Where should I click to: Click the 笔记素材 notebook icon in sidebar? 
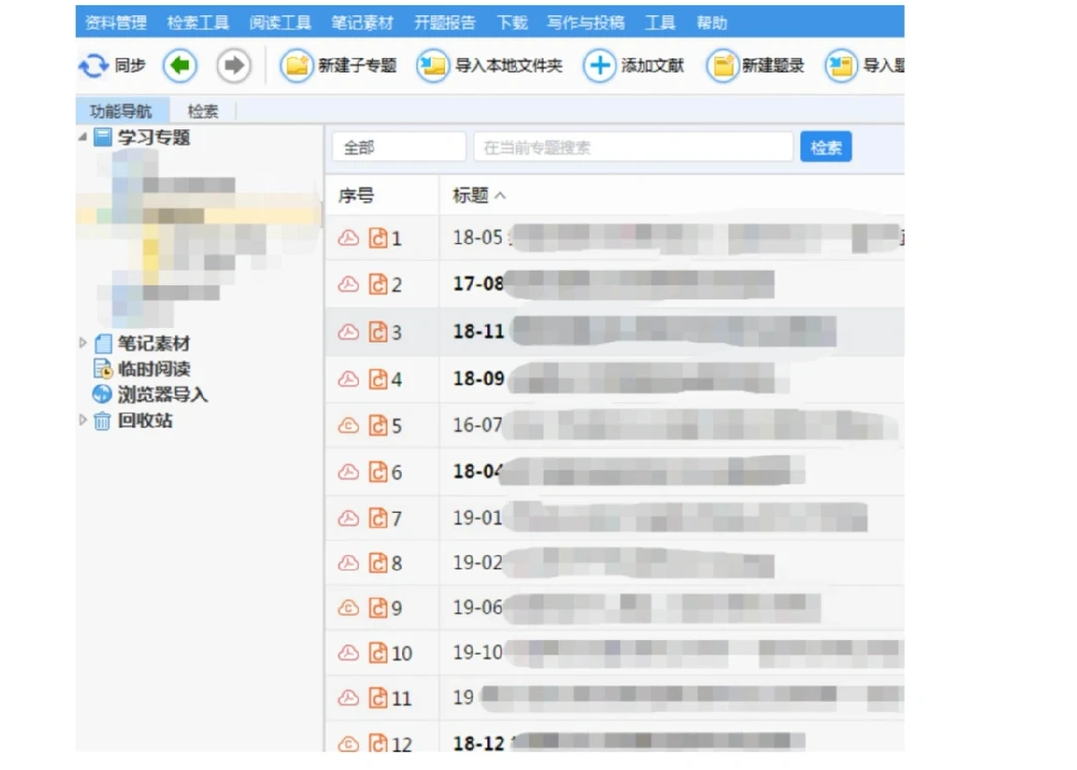click(x=102, y=343)
